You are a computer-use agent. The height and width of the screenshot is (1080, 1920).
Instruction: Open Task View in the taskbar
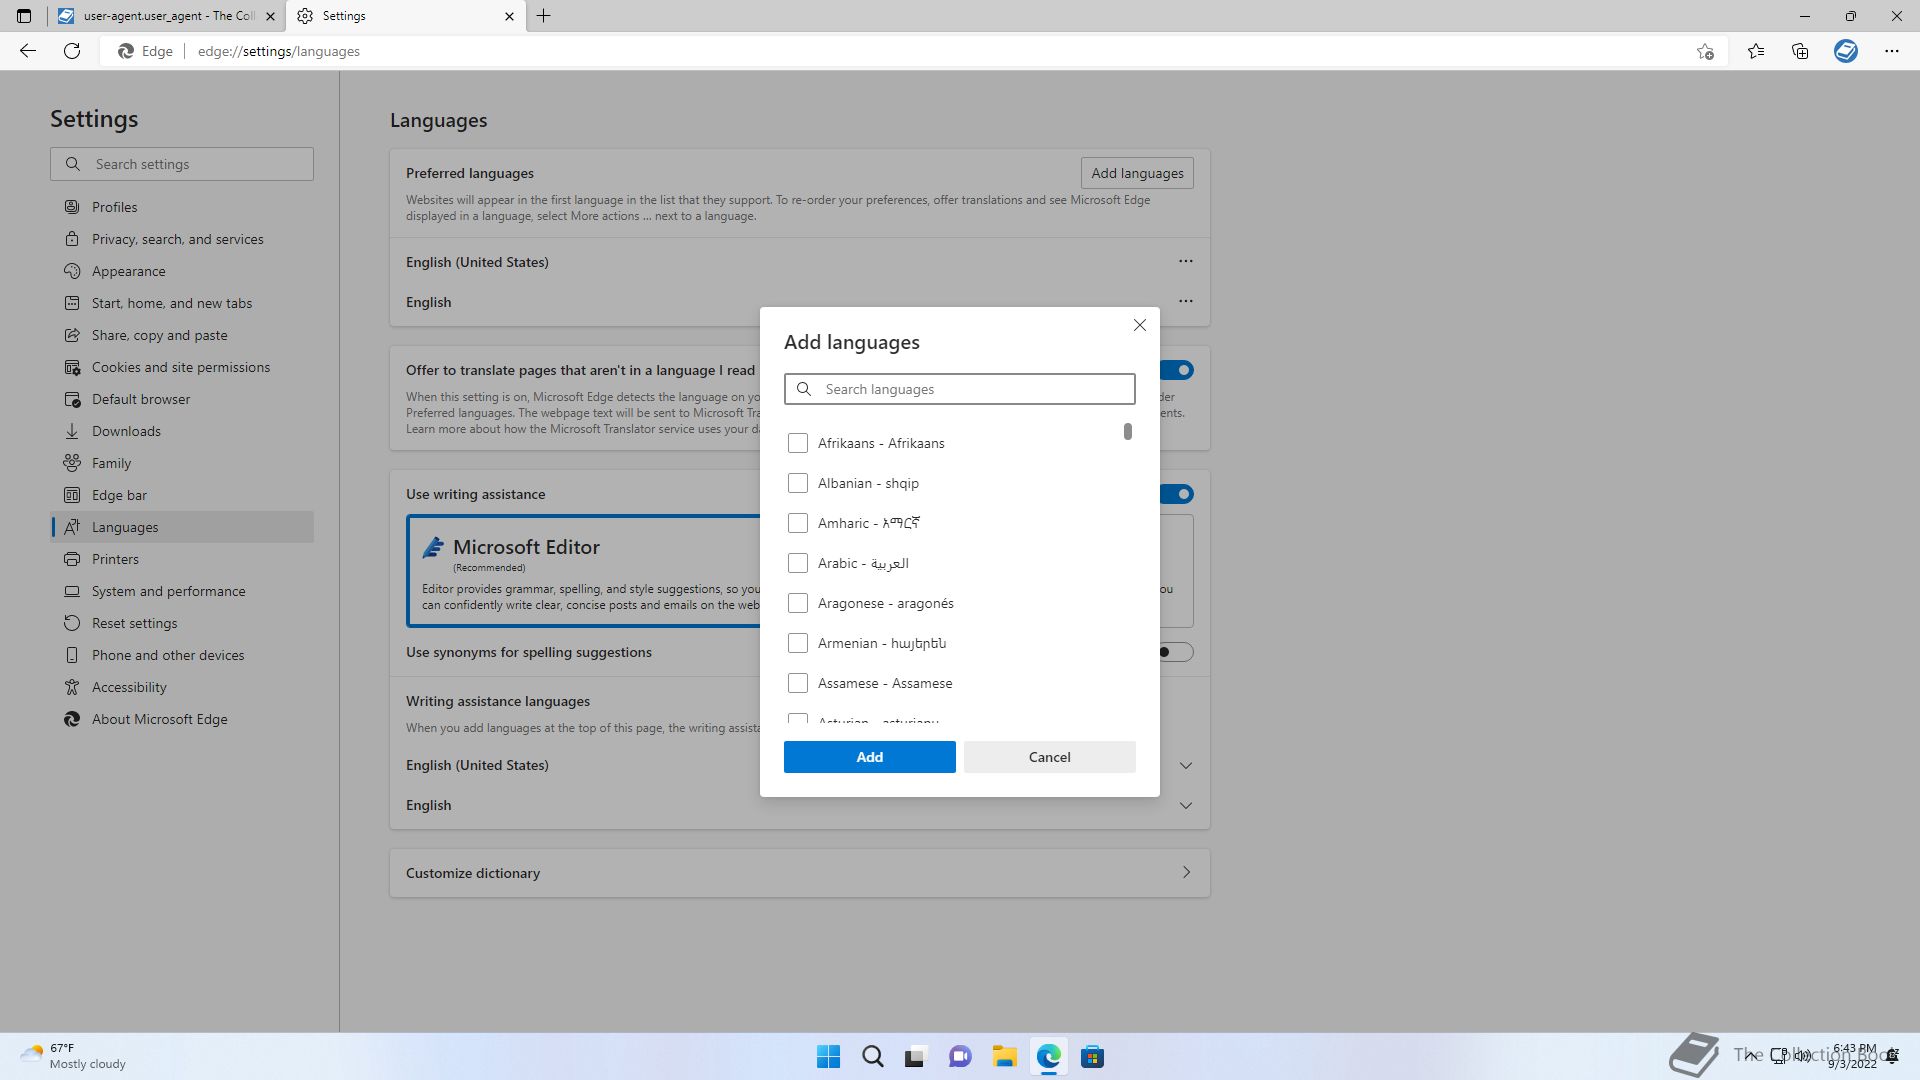click(x=916, y=1057)
